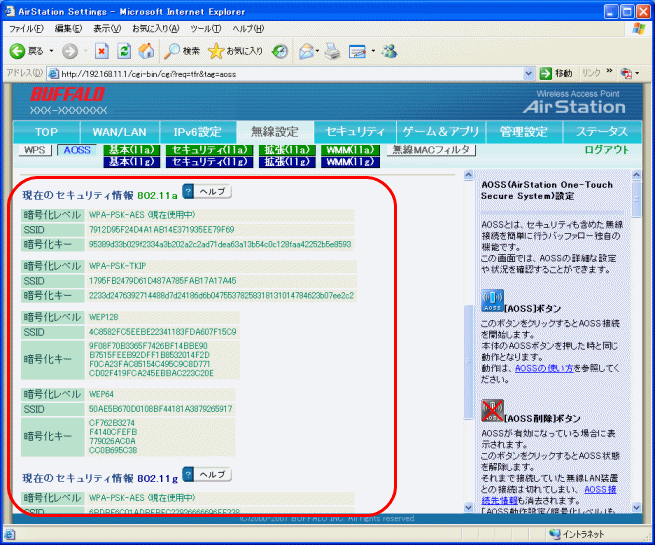The height and width of the screenshot is (545, 655).
Task: Click the ログアウト link
Action: coord(607,150)
